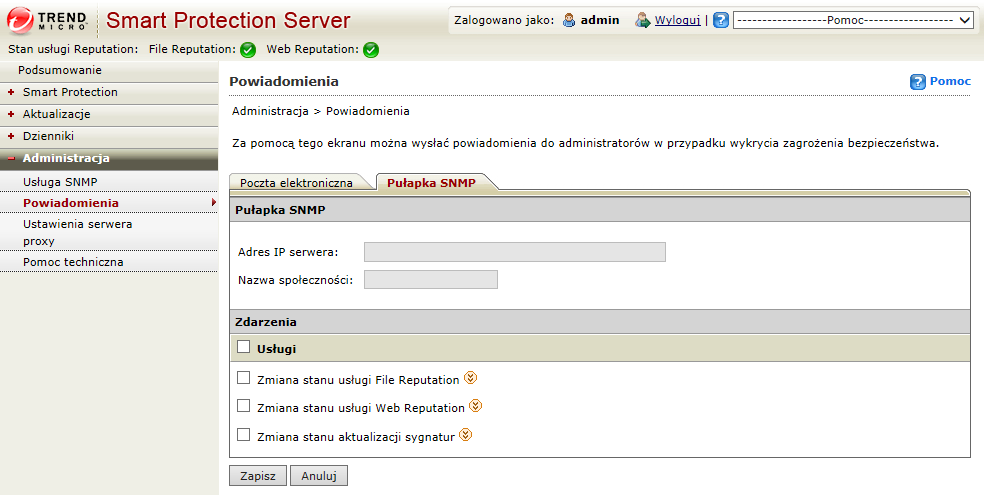The image size is (984, 495).
Task: Enable Zmiana stanu usługi File Reputation
Action: pos(243,378)
